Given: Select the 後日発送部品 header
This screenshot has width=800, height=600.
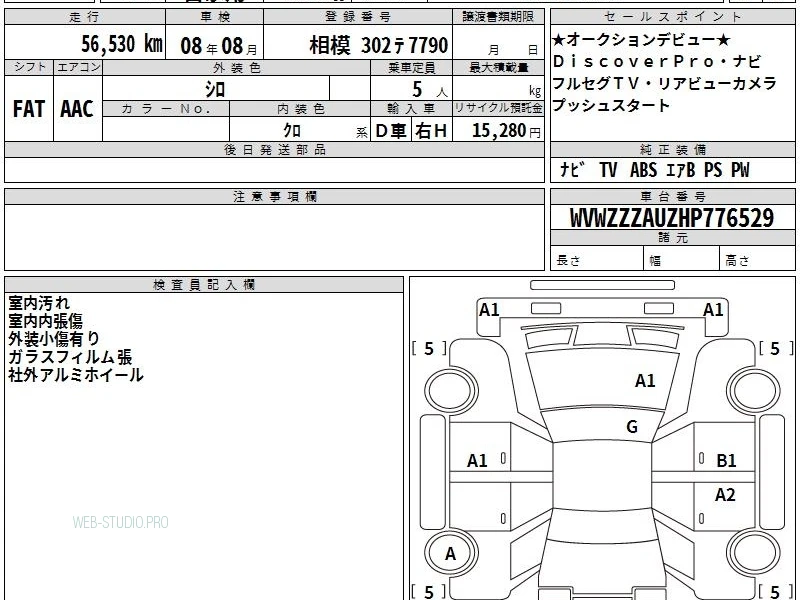Looking at the screenshot, I should coord(274,149).
